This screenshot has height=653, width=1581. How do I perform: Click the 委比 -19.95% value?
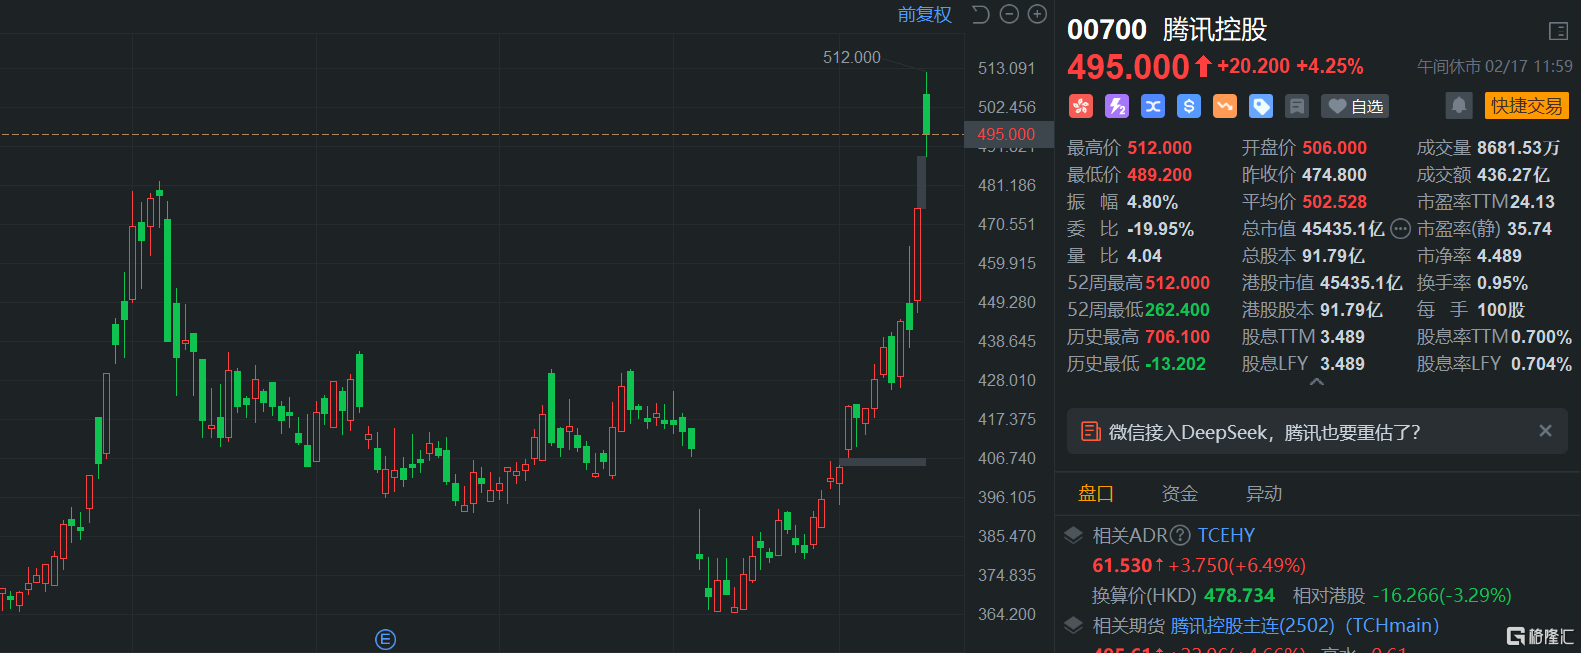pyautogui.click(x=1160, y=228)
